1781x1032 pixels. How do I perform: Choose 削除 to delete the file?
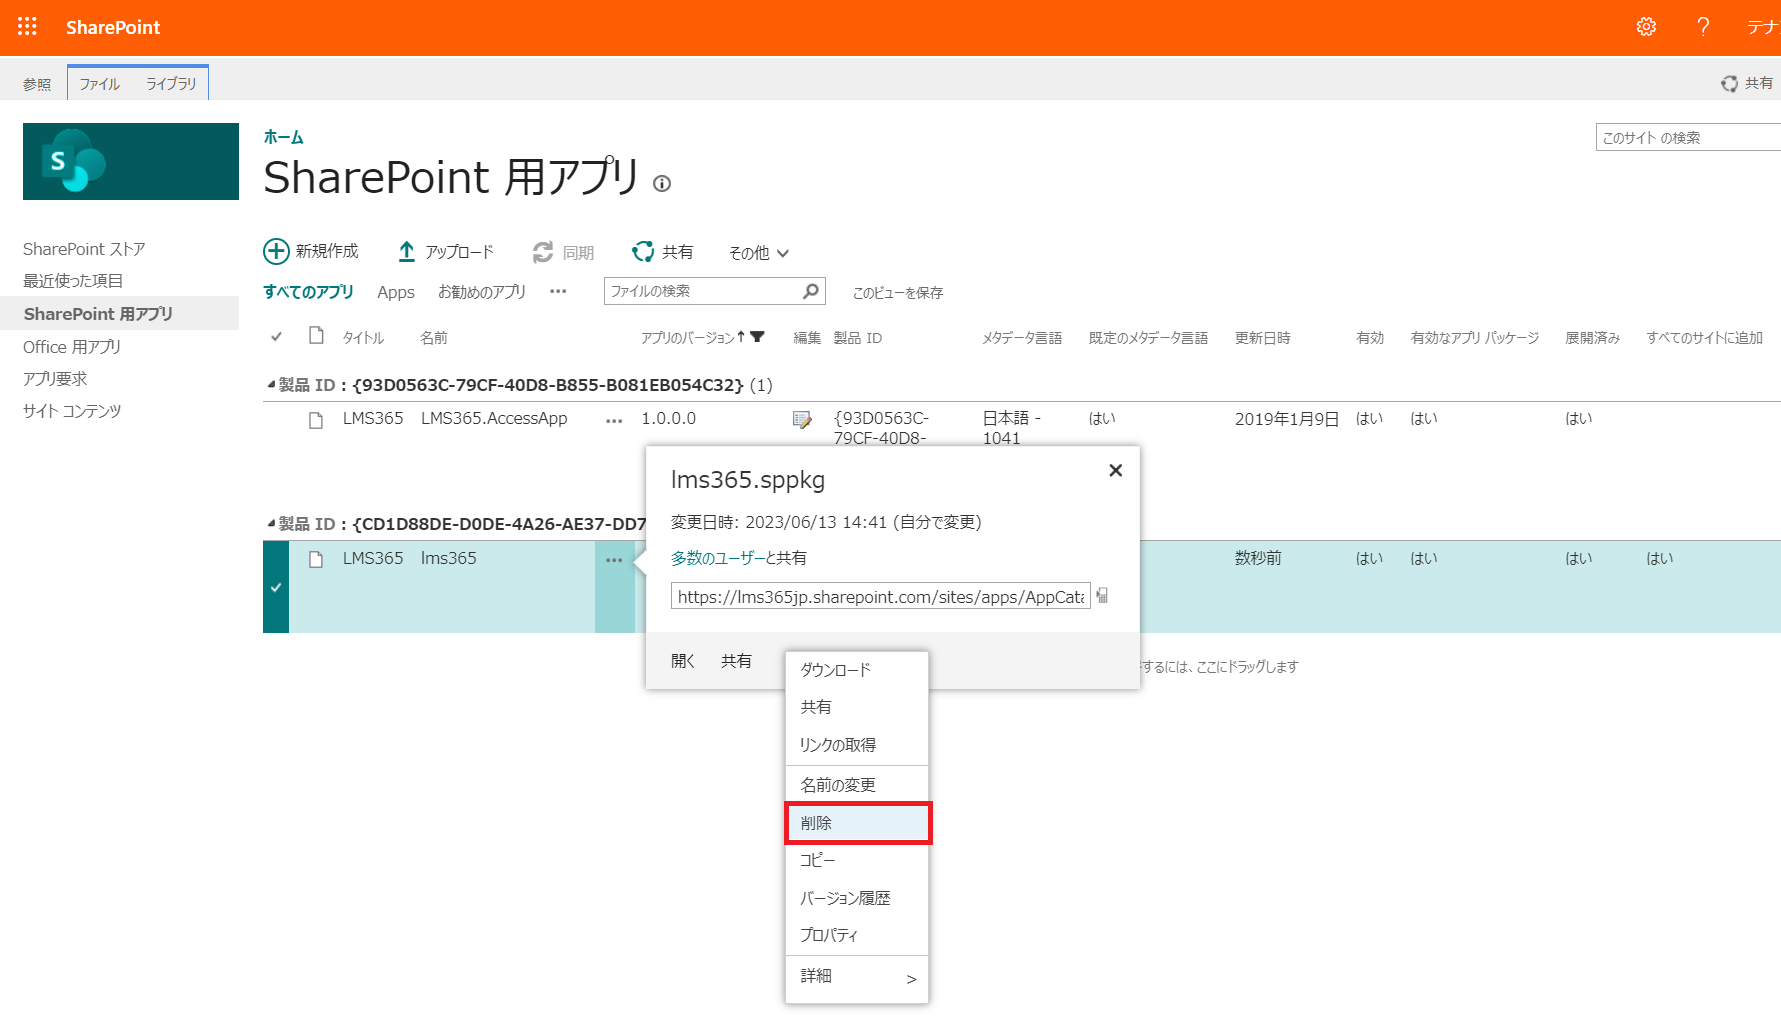tap(857, 823)
